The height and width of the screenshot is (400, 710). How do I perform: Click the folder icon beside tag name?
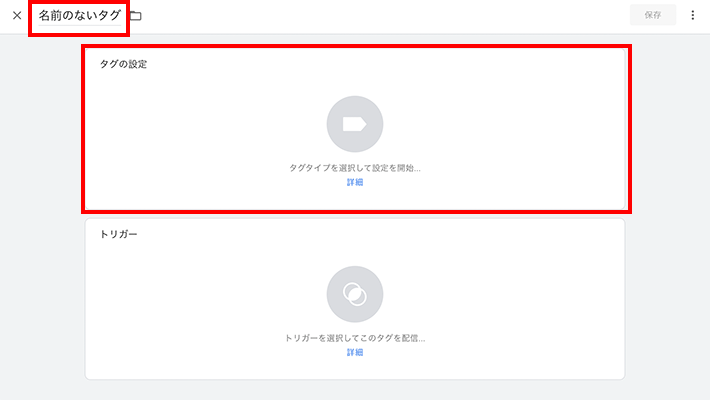[136, 16]
